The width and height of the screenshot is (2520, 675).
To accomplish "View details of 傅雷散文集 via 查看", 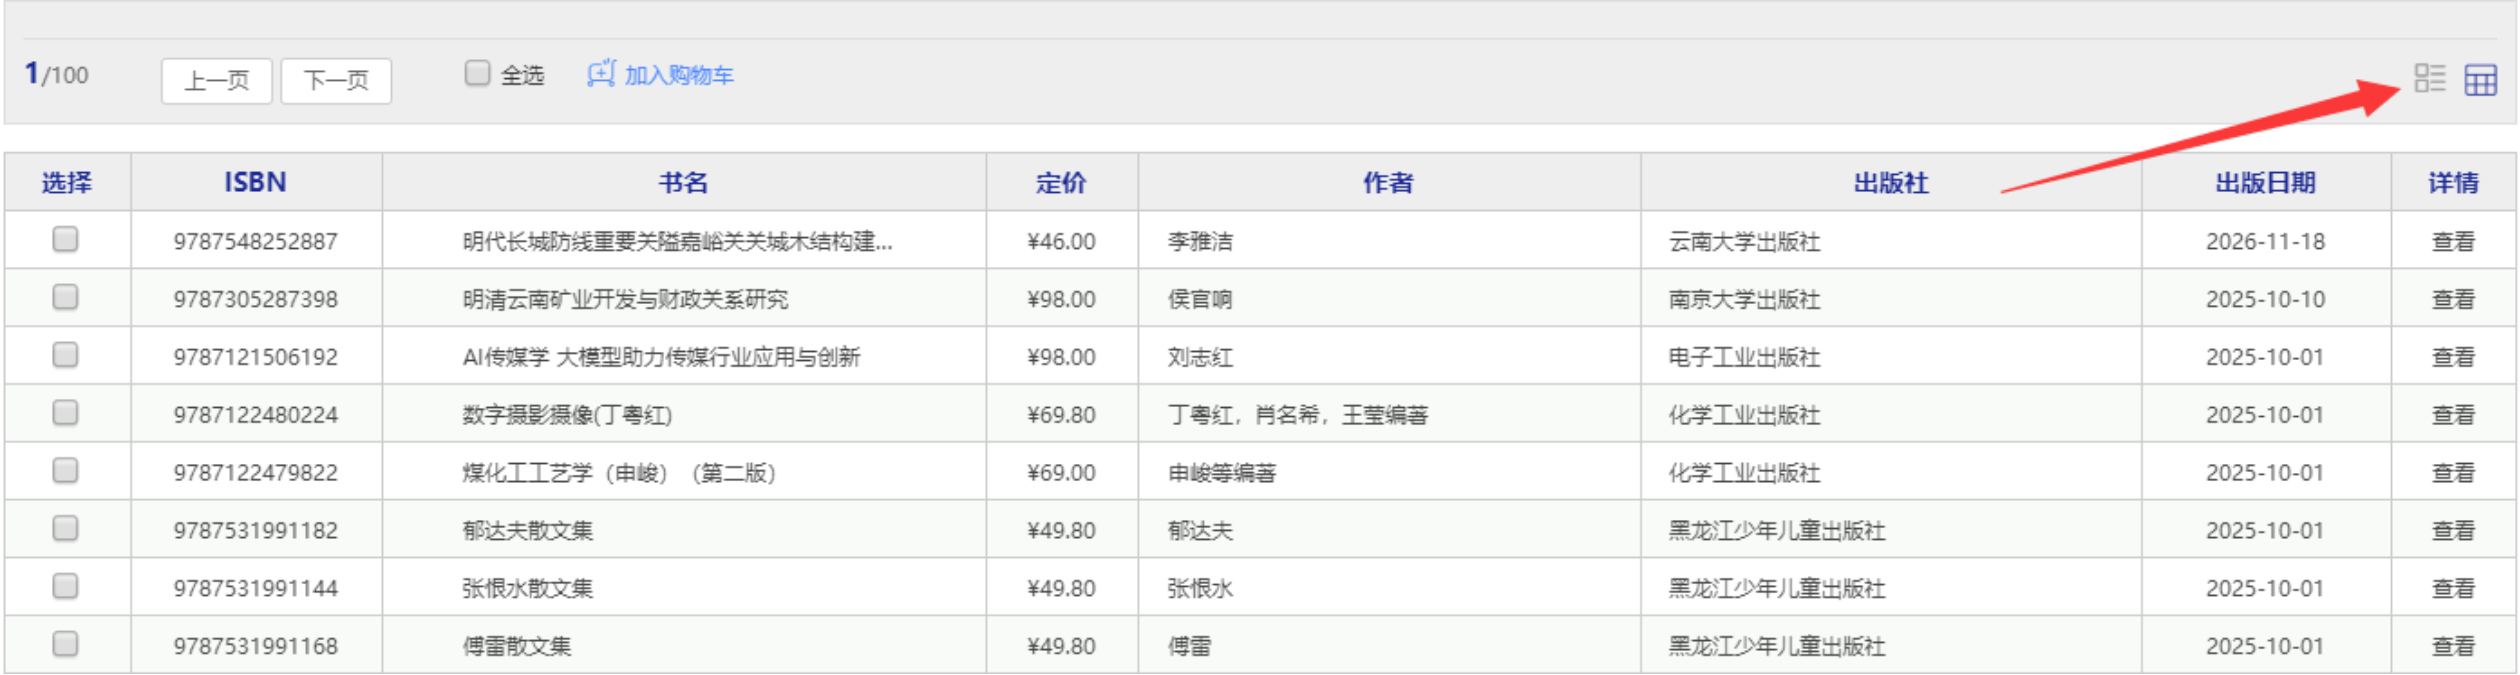I will point(2453,646).
